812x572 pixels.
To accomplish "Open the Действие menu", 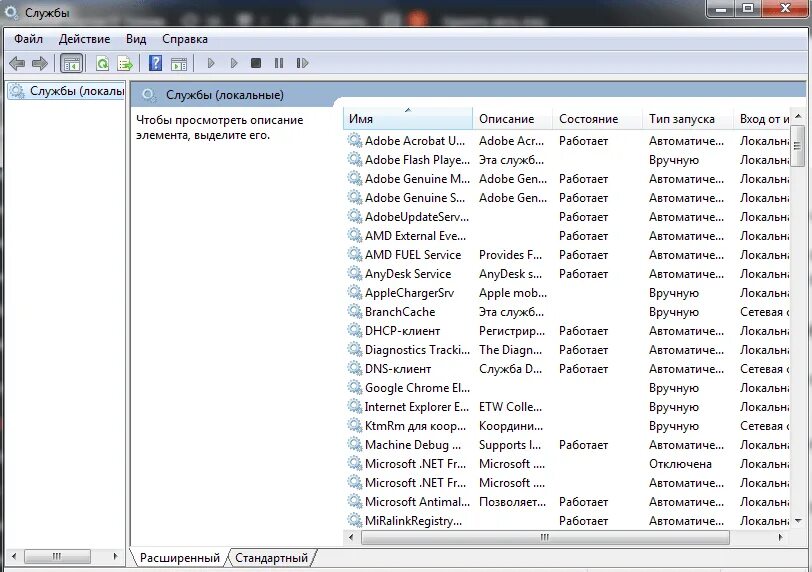I will 84,39.
